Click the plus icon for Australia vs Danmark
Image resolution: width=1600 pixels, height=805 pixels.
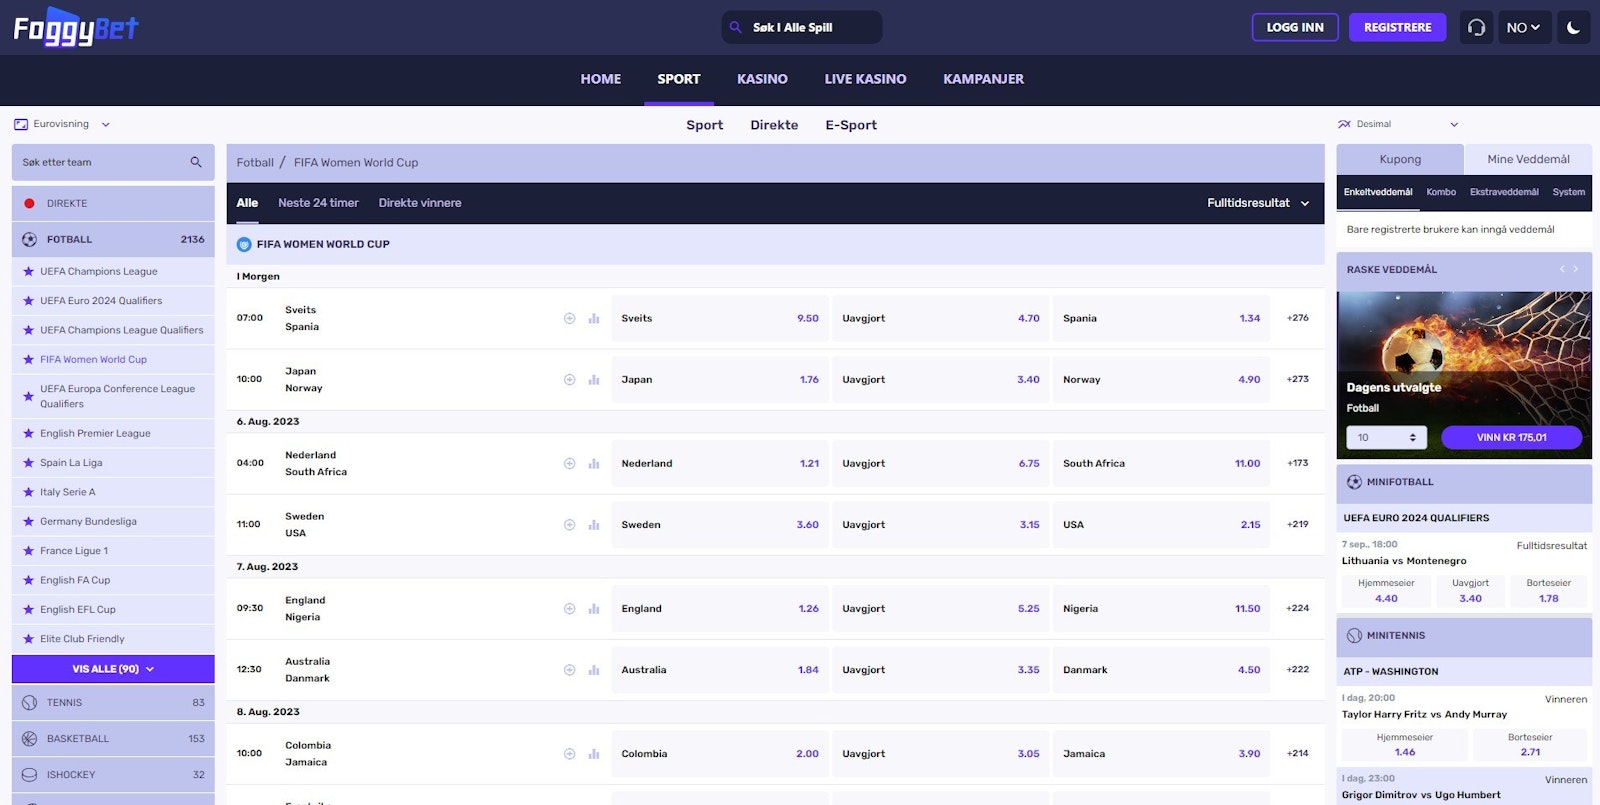coord(569,670)
